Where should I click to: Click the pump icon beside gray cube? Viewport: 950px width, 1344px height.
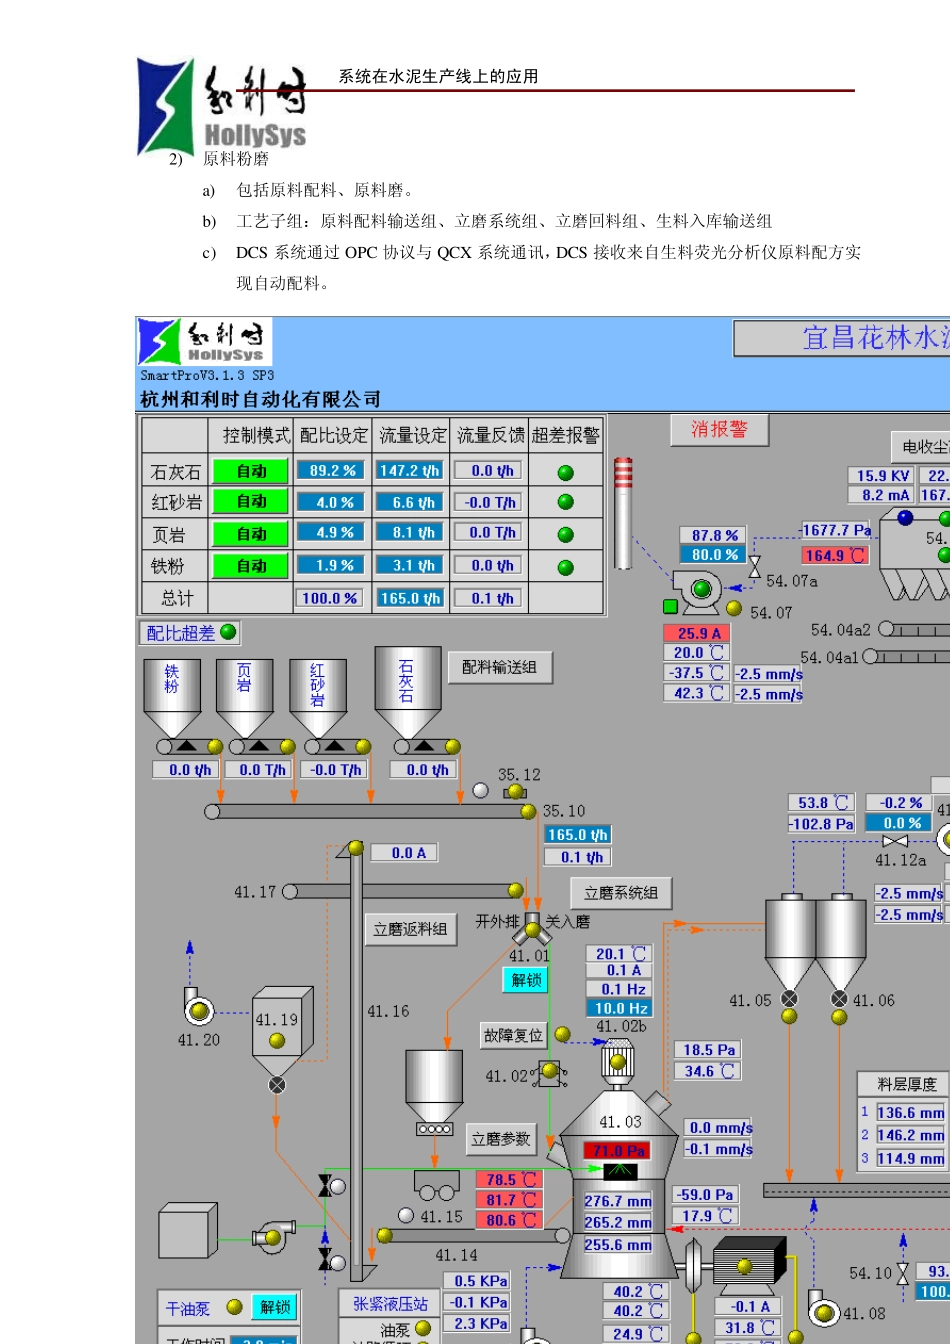[x=272, y=1237]
